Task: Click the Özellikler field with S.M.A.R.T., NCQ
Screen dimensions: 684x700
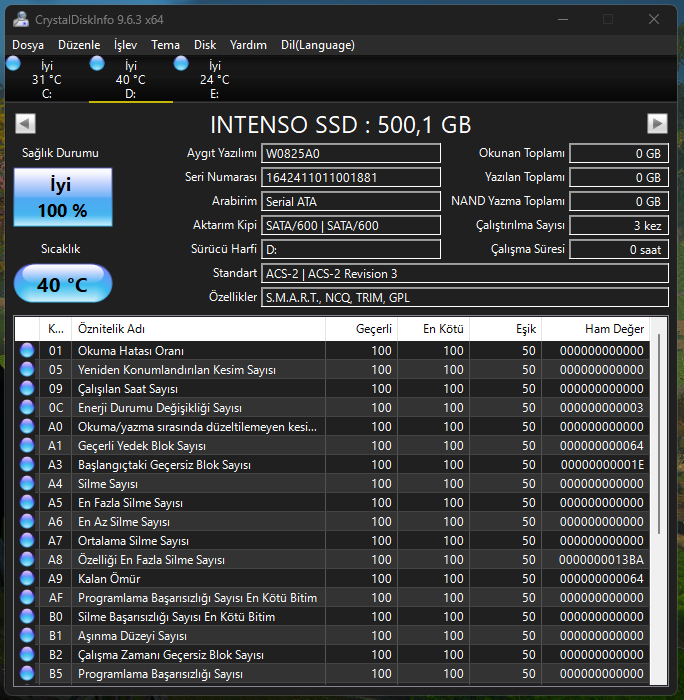Action: 465,298
